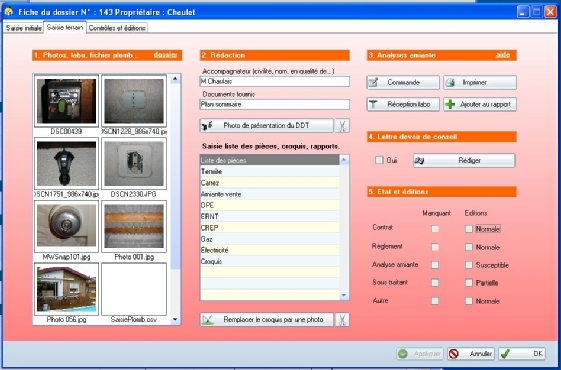Choose Photo de présentation du DDT
Viewport: 561px width, 370px height.
267,126
